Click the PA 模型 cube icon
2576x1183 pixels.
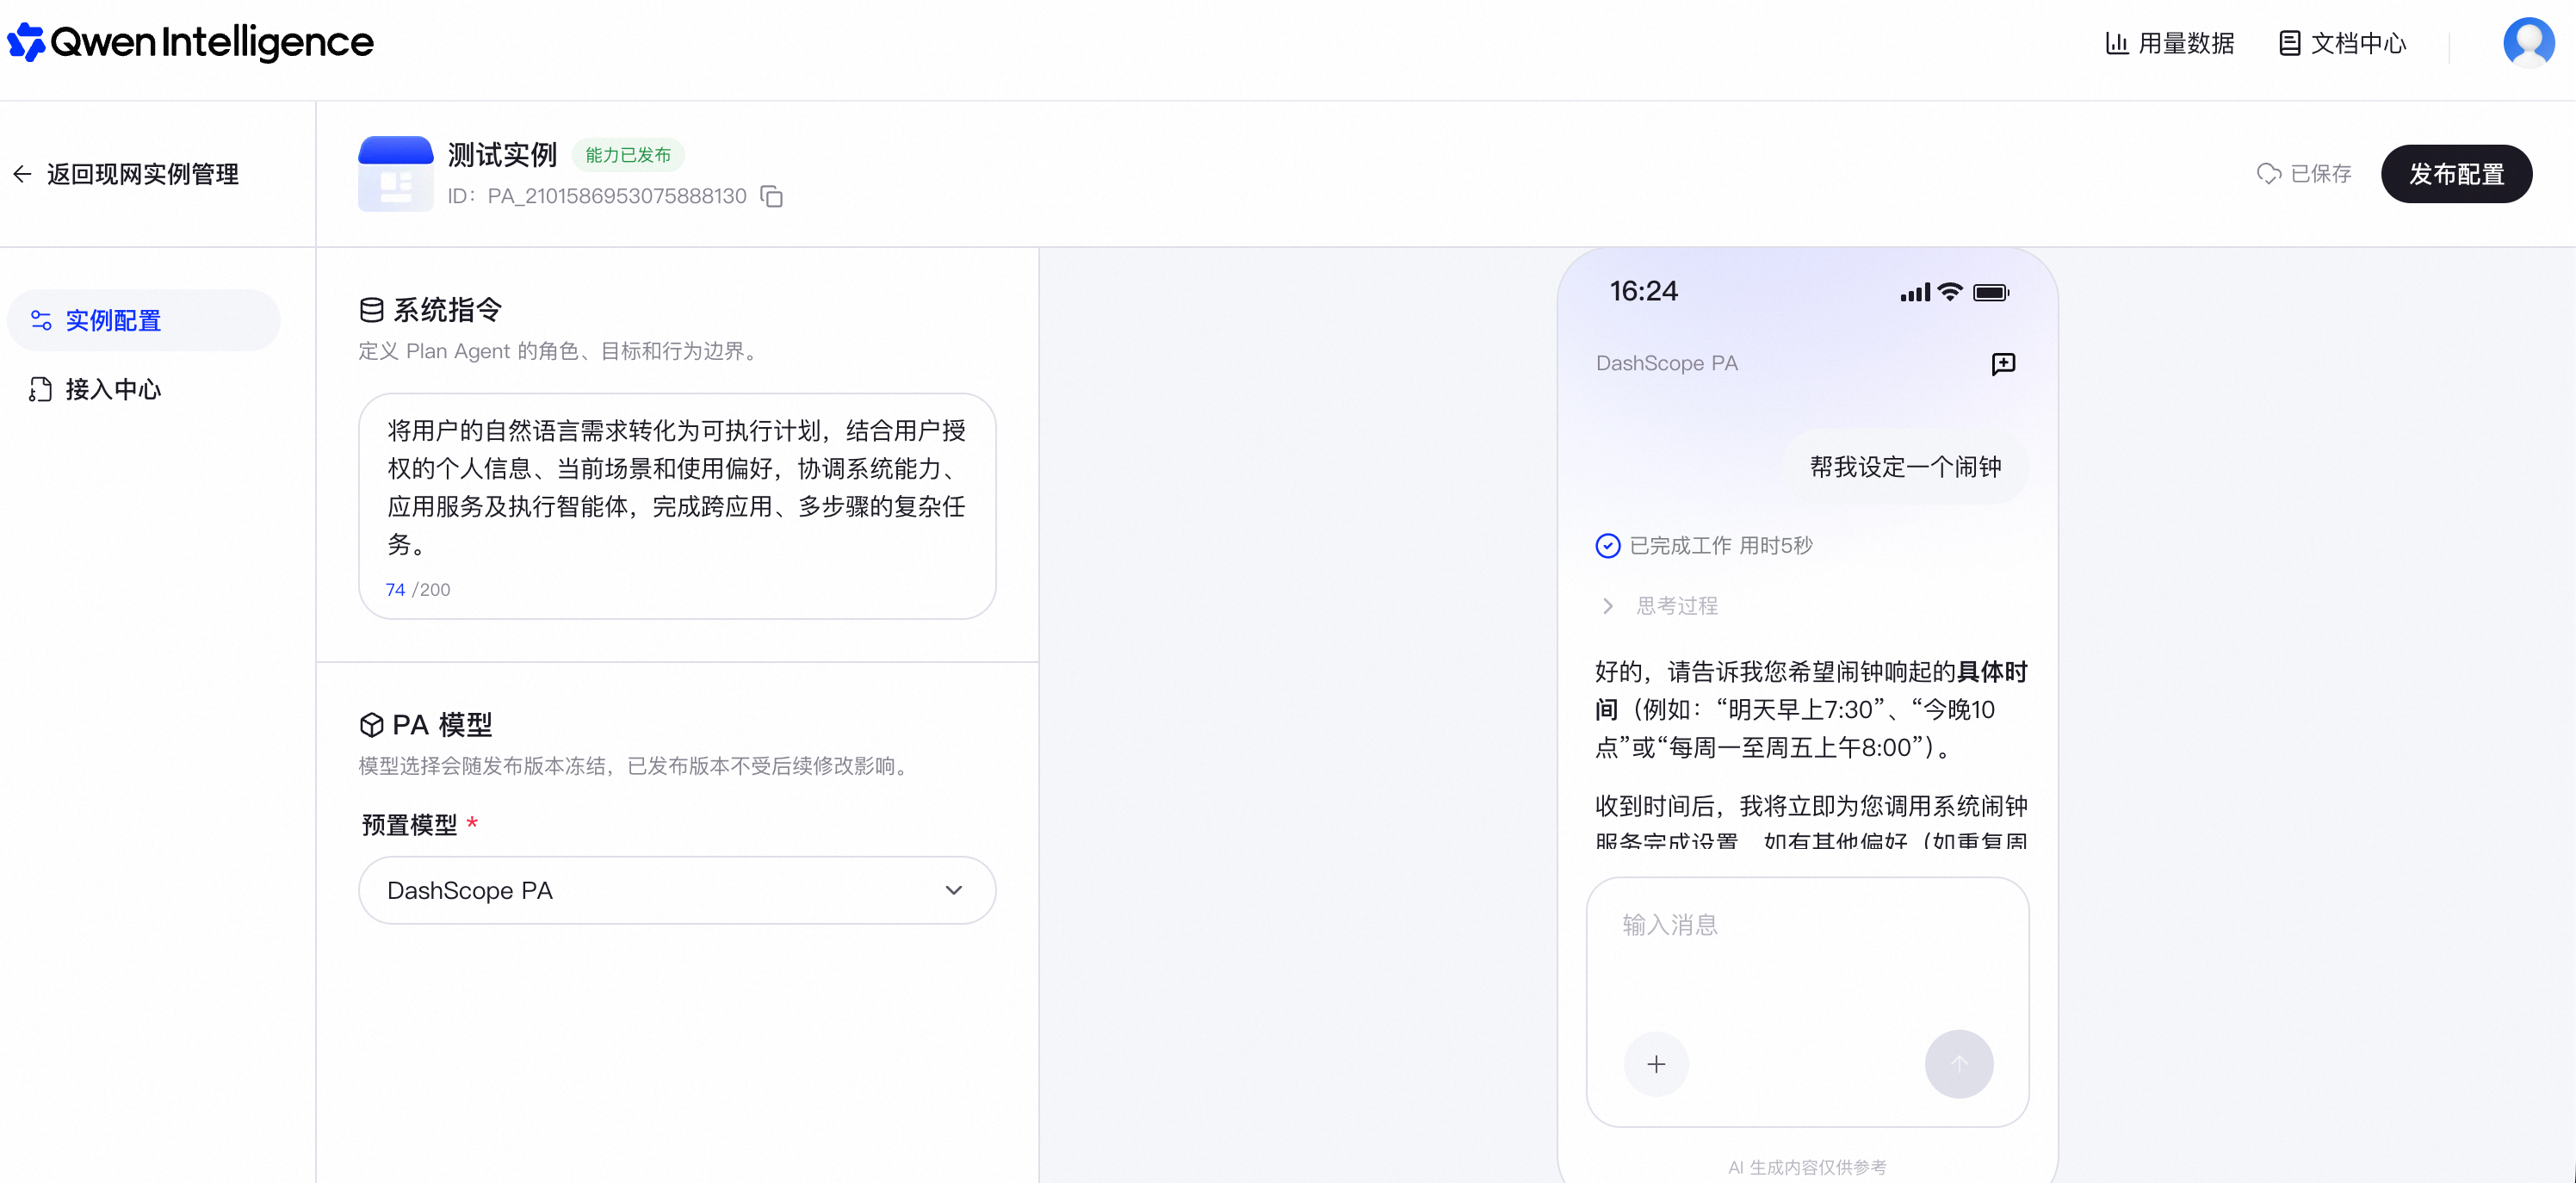pos(371,725)
